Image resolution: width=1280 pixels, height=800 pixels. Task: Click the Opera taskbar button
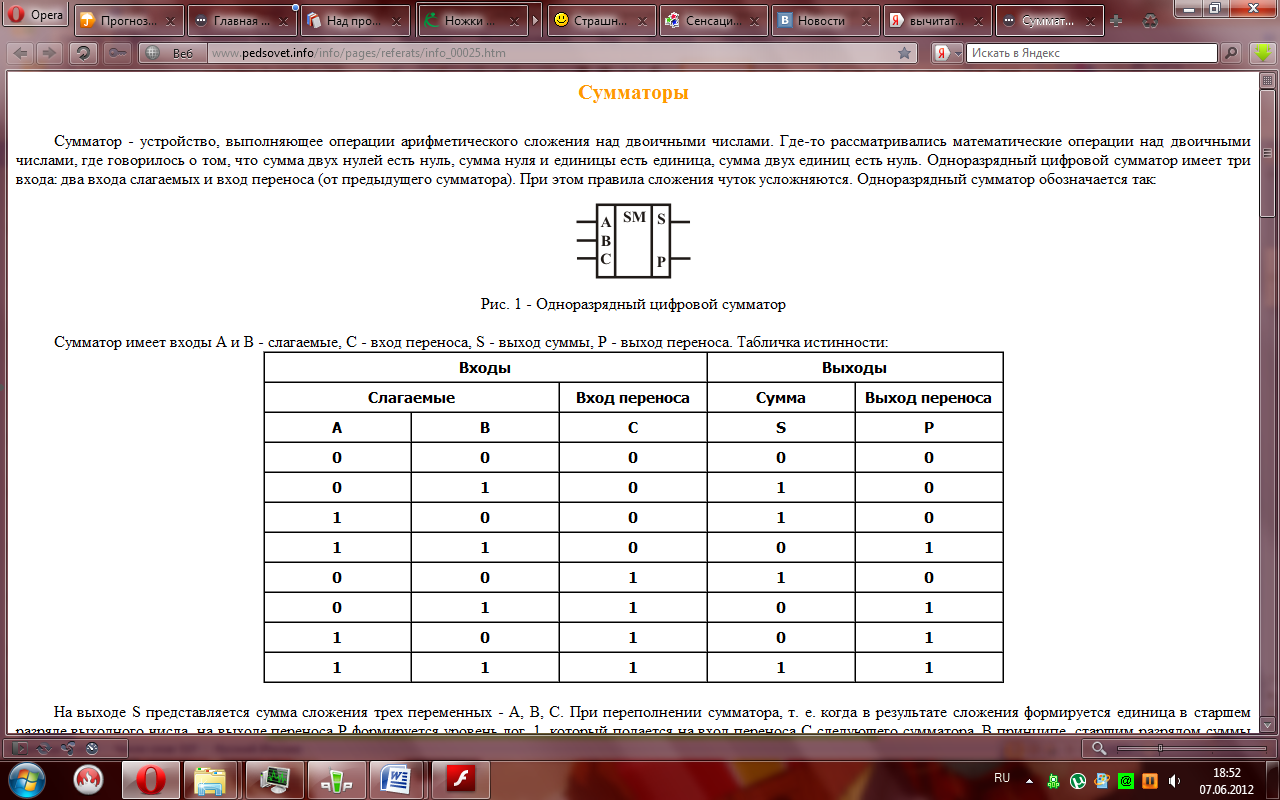(x=151, y=779)
